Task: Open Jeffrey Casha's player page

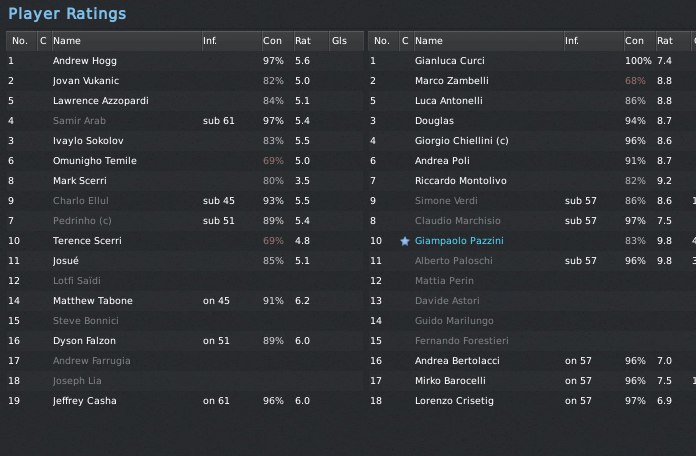Action: 84,401
